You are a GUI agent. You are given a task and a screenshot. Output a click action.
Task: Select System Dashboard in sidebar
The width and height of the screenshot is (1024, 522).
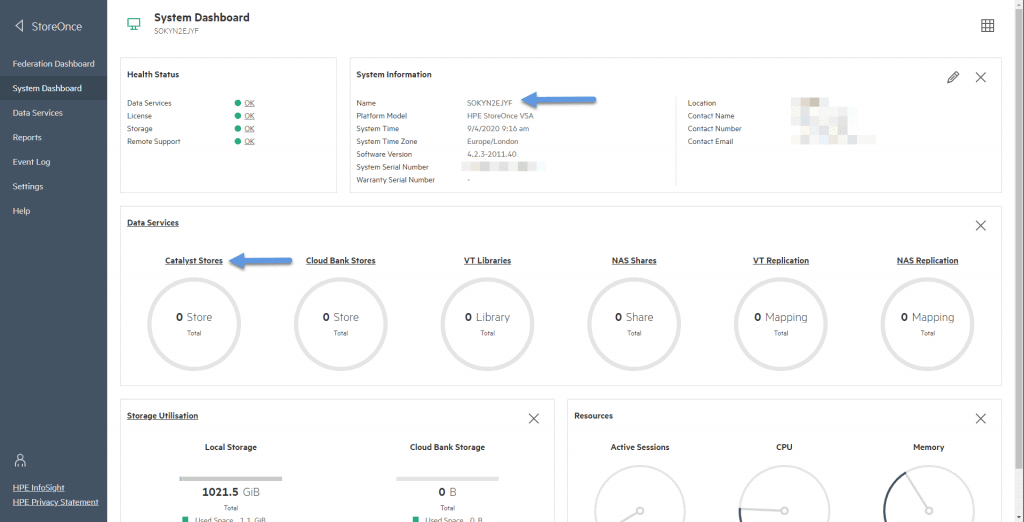coord(54,88)
